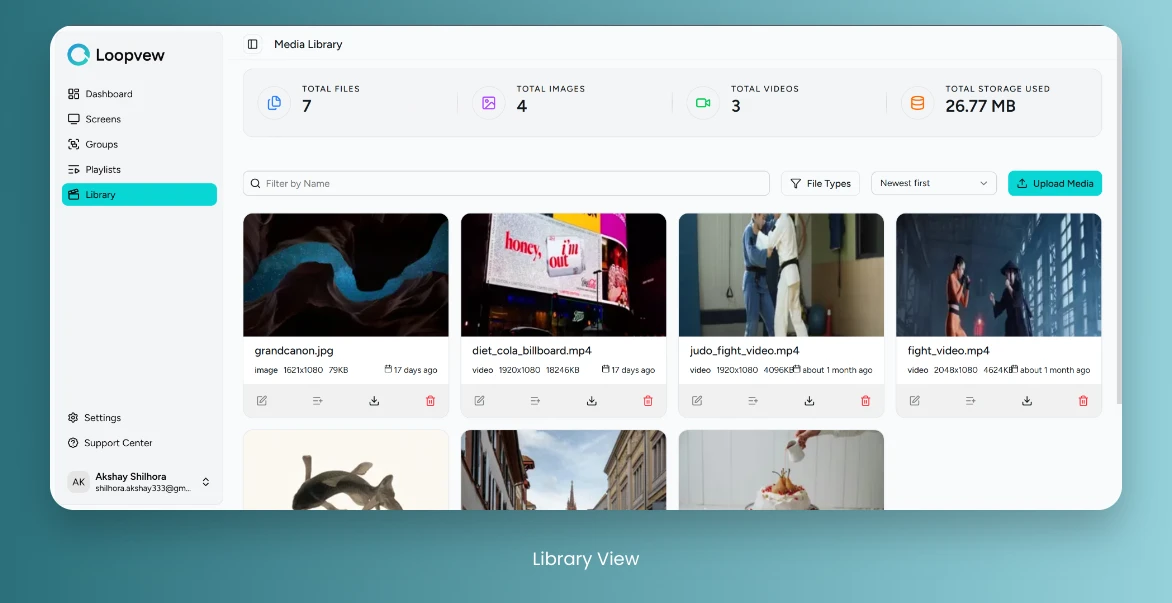Click the Total Videos camera icon
The image size is (1172, 603).
[703, 103]
